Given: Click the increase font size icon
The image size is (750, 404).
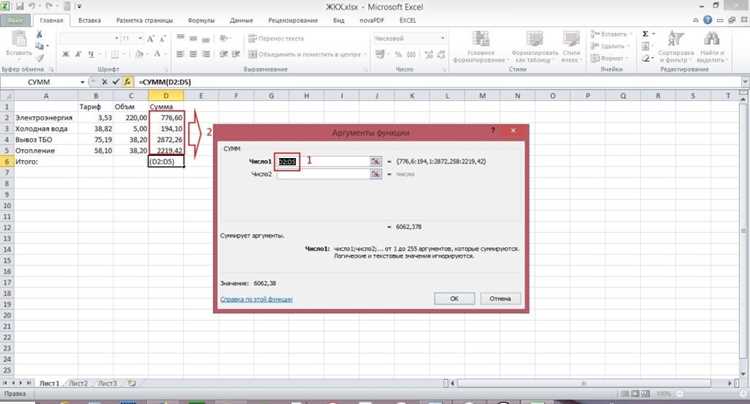Looking at the screenshot, I should tap(151, 38).
